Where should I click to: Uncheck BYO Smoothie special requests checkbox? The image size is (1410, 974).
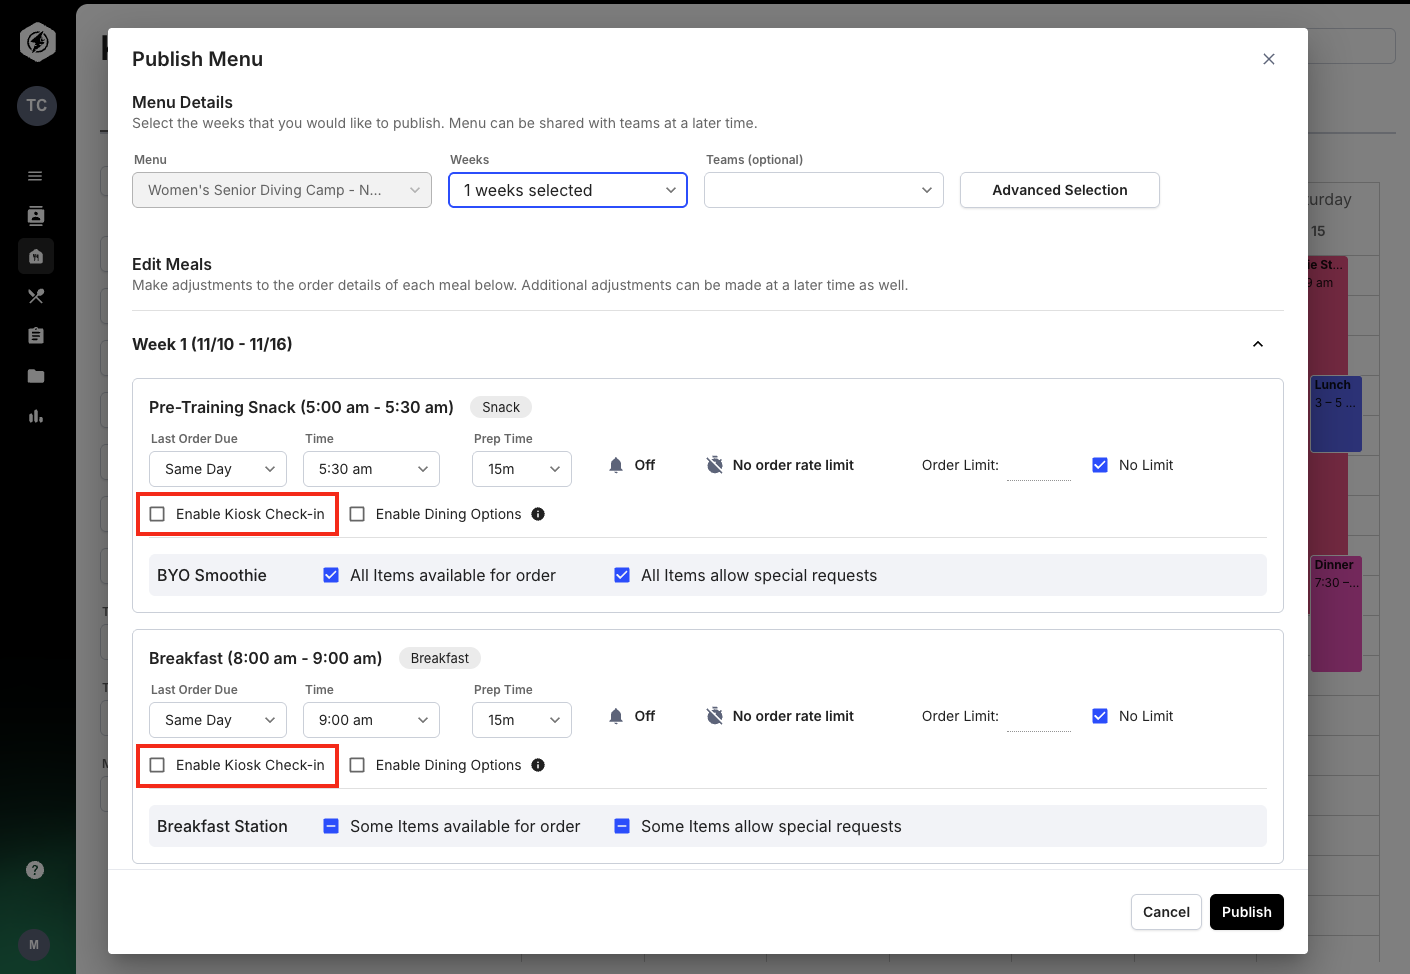(x=622, y=575)
